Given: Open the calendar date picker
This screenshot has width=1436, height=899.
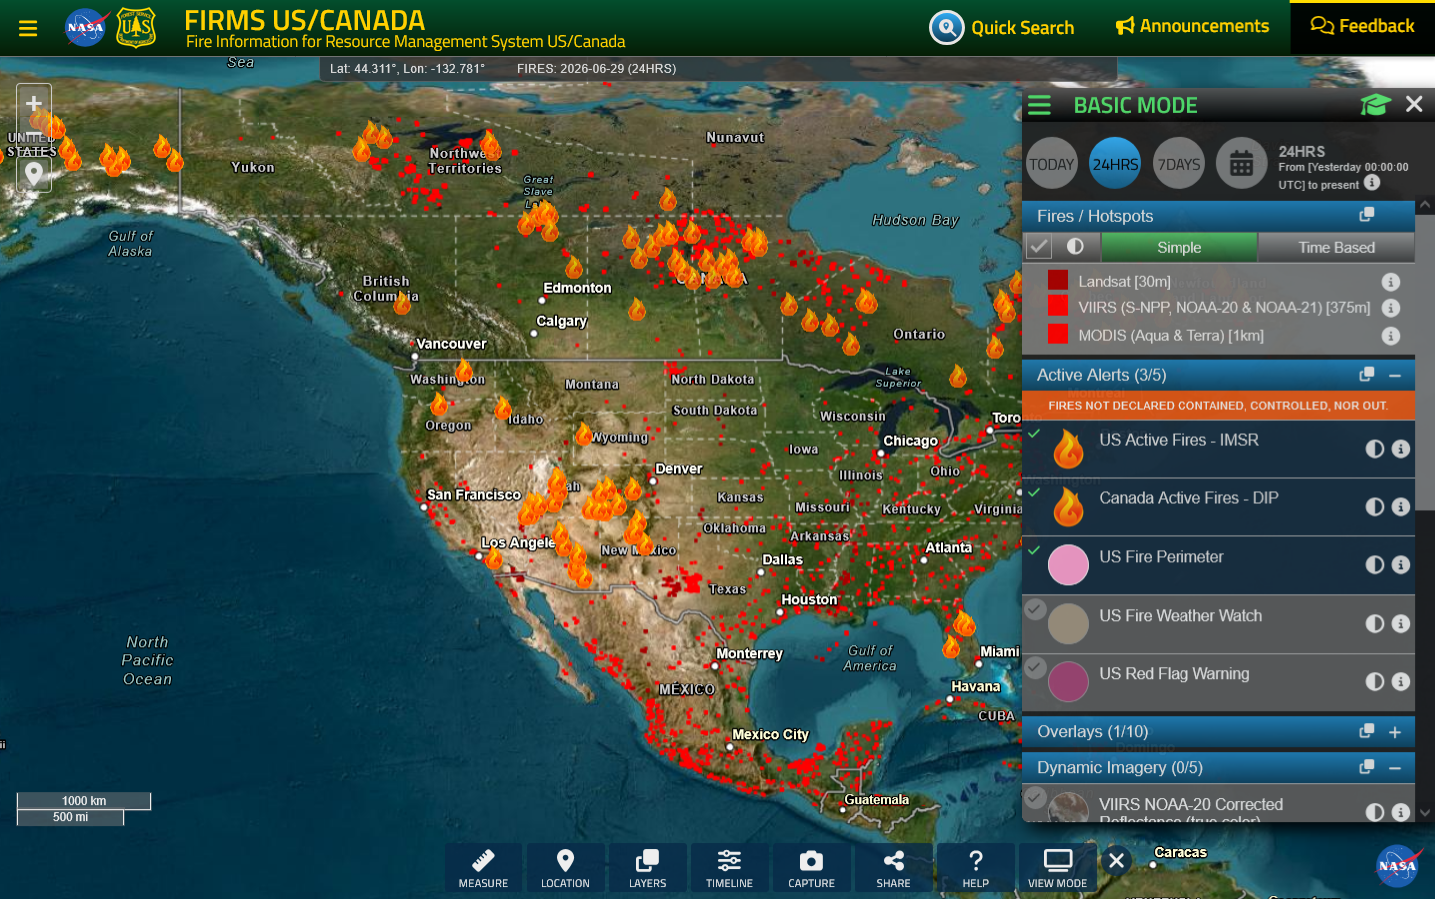Looking at the screenshot, I should point(1242,164).
